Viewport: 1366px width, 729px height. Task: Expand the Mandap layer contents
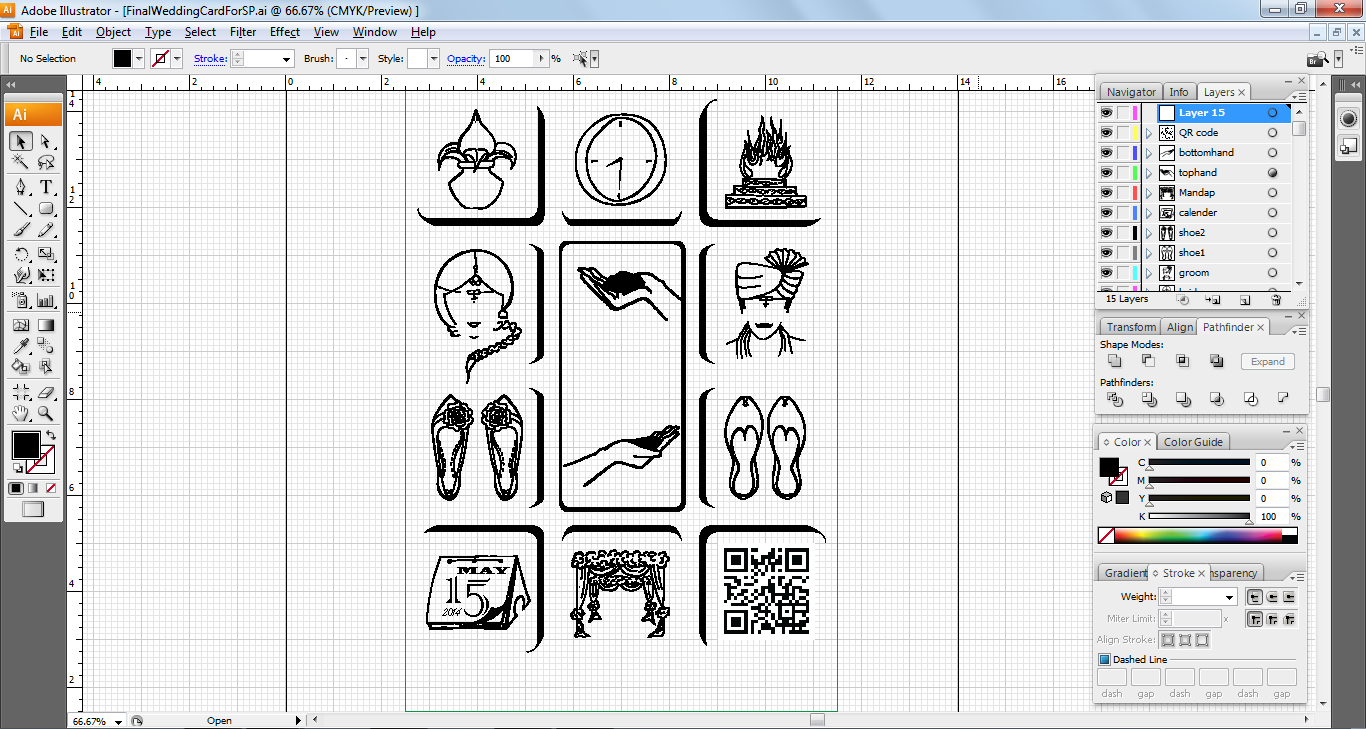click(x=1148, y=193)
